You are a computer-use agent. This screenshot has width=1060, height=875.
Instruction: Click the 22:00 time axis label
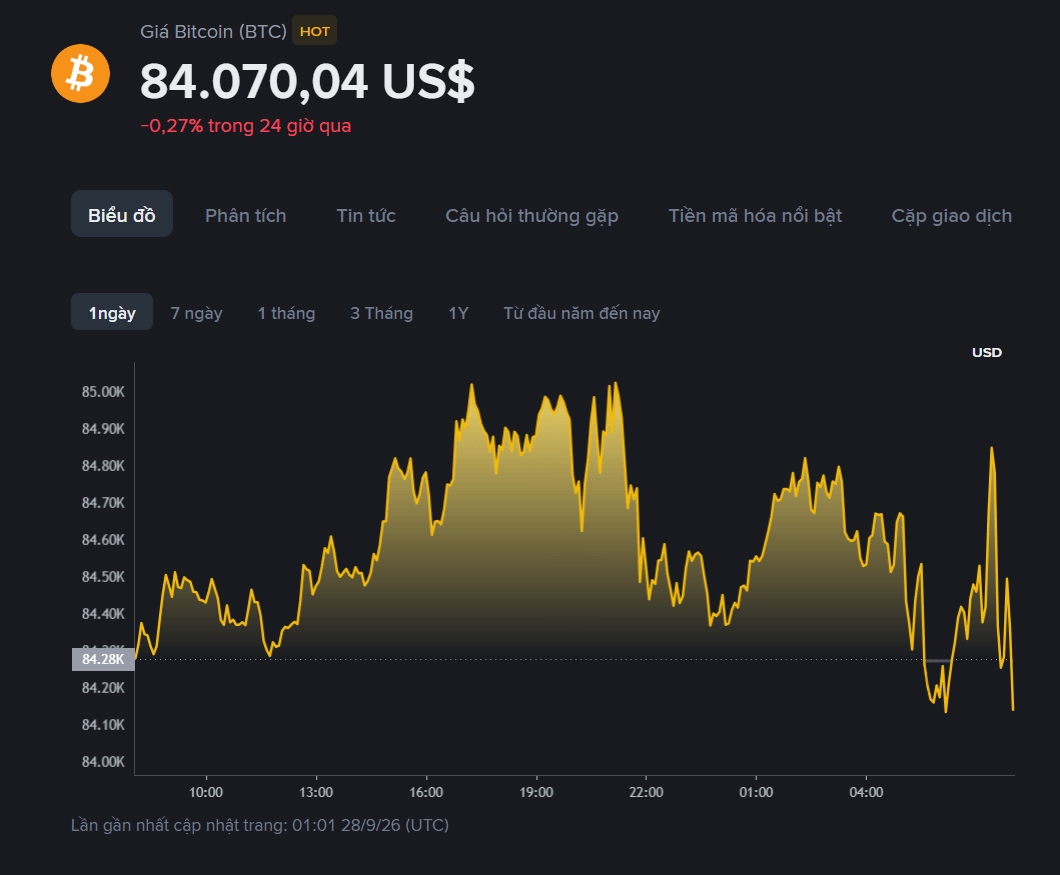pos(646,793)
